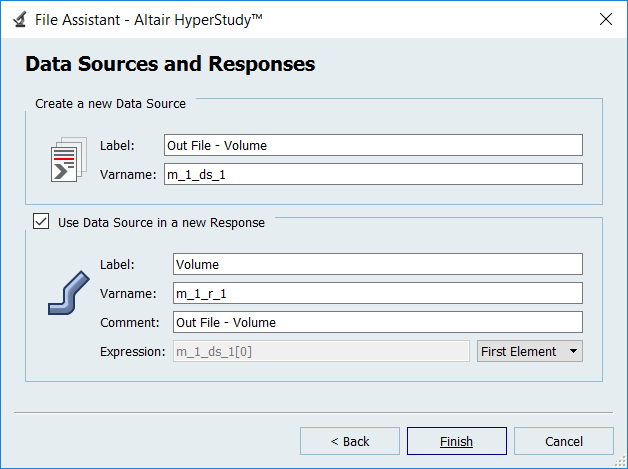This screenshot has width=628, height=469.
Task: Open the First Element dropdown
Action: click(x=530, y=351)
